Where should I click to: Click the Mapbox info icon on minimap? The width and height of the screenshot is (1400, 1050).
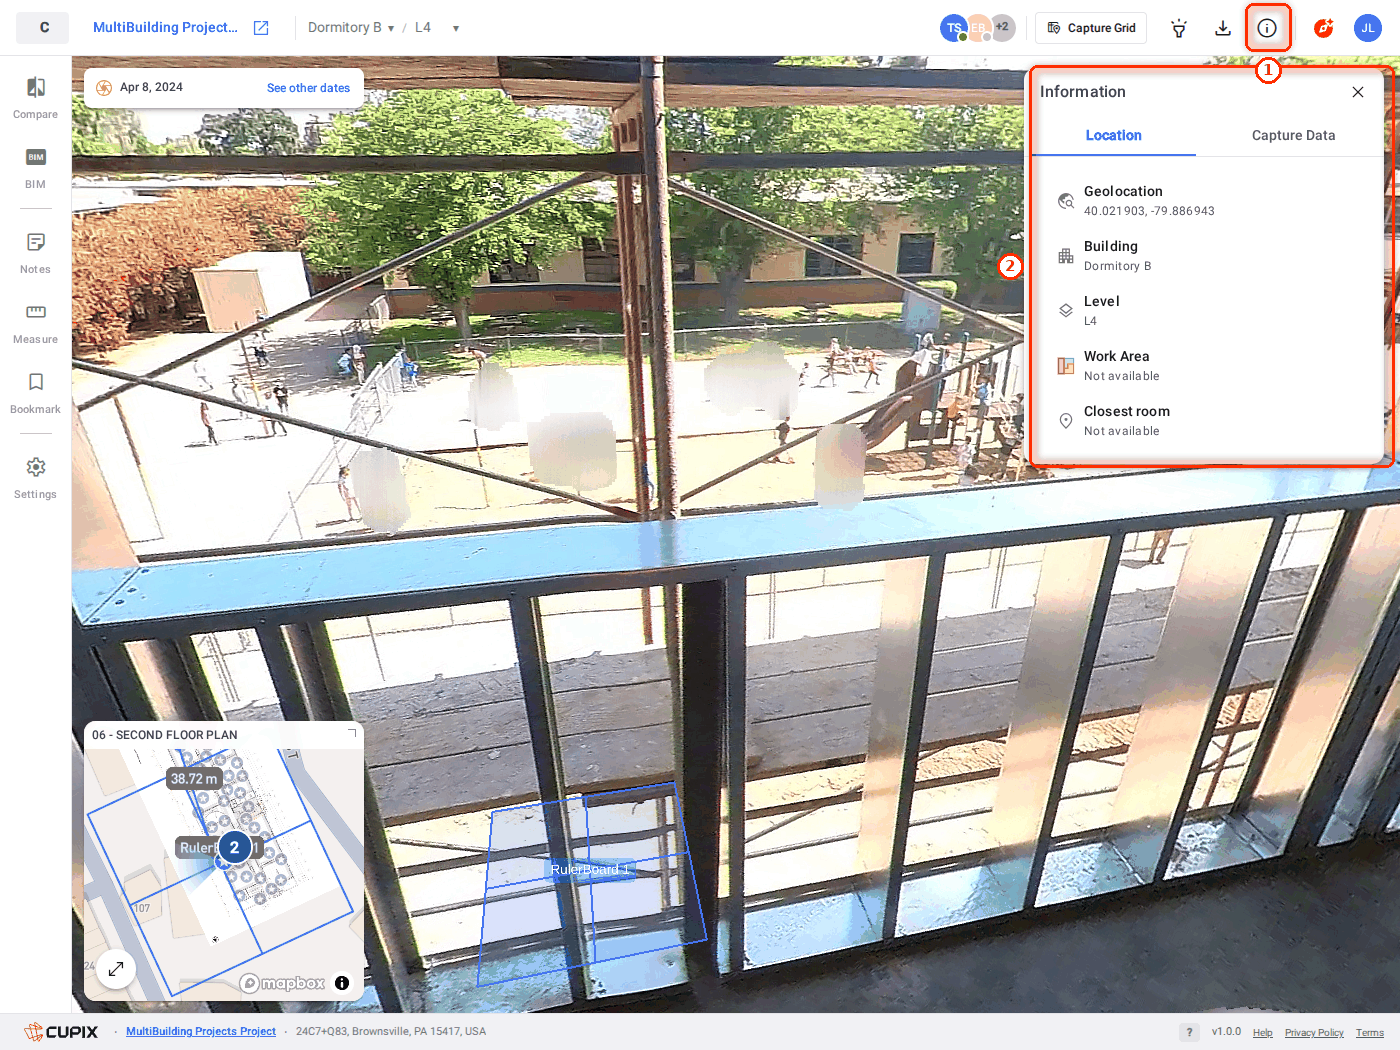point(342,983)
